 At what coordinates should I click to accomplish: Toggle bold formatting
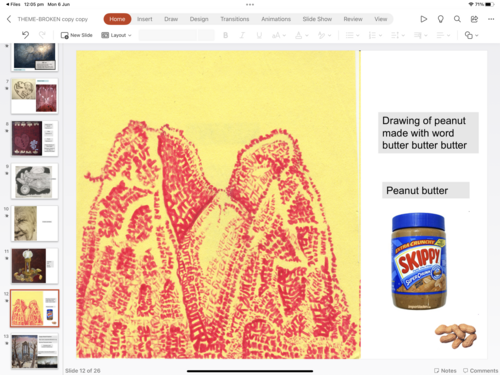[x=225, y=35]
